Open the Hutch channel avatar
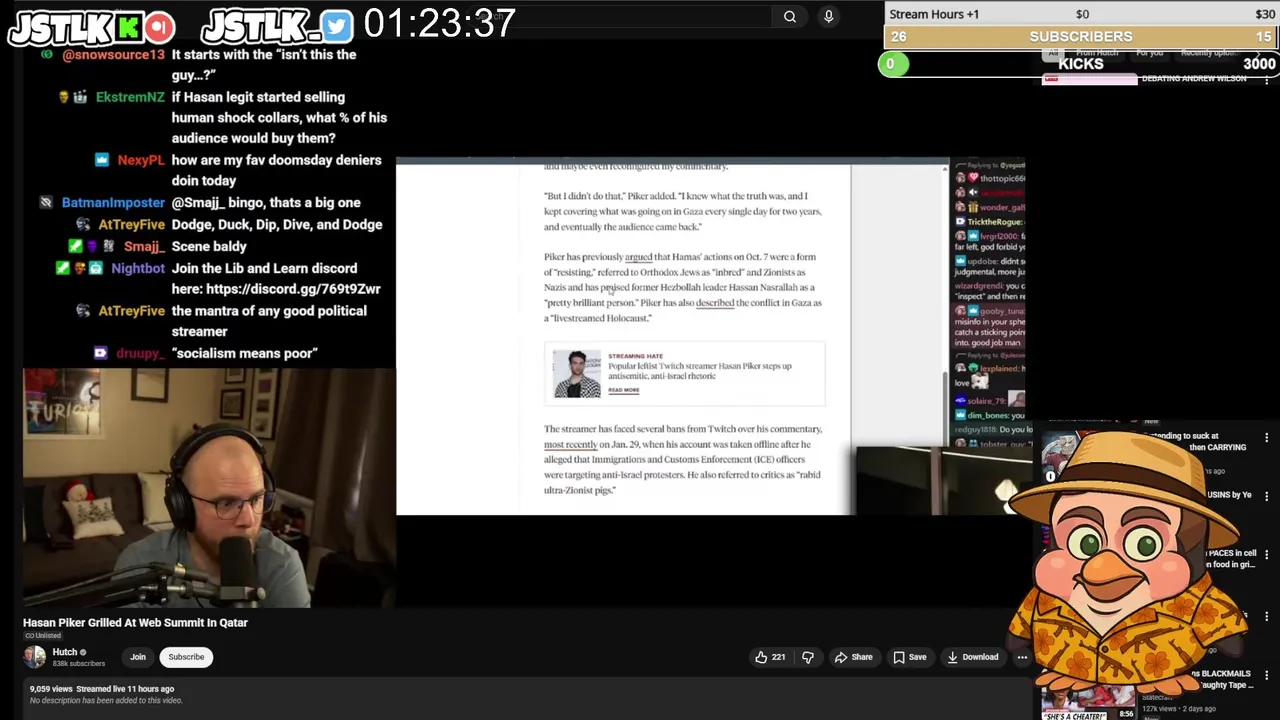 (35, 657)
